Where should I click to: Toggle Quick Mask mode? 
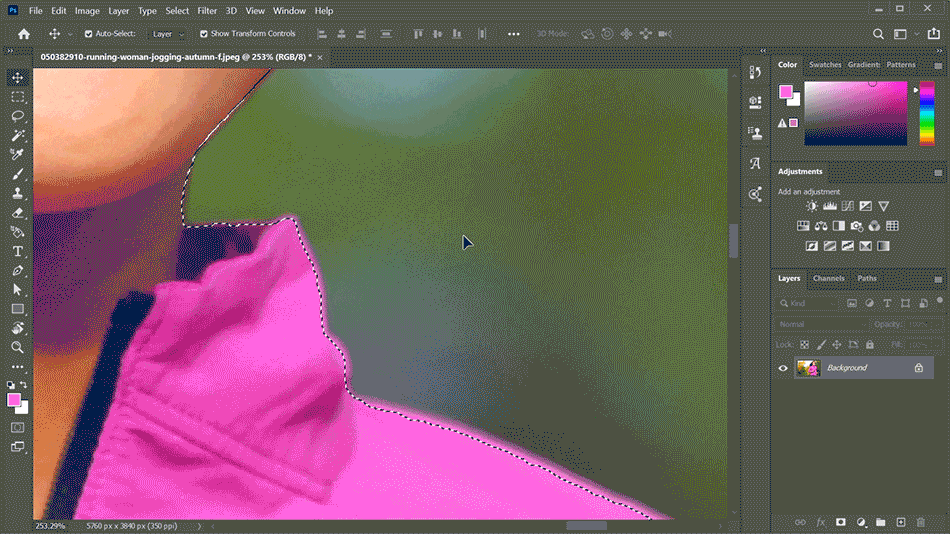[18, 427]
